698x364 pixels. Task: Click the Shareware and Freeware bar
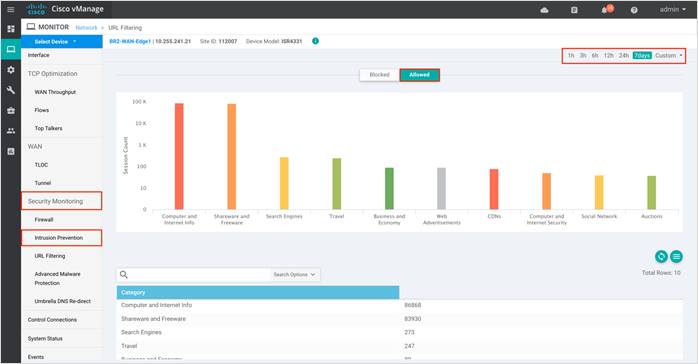click(x=231, y=157)
